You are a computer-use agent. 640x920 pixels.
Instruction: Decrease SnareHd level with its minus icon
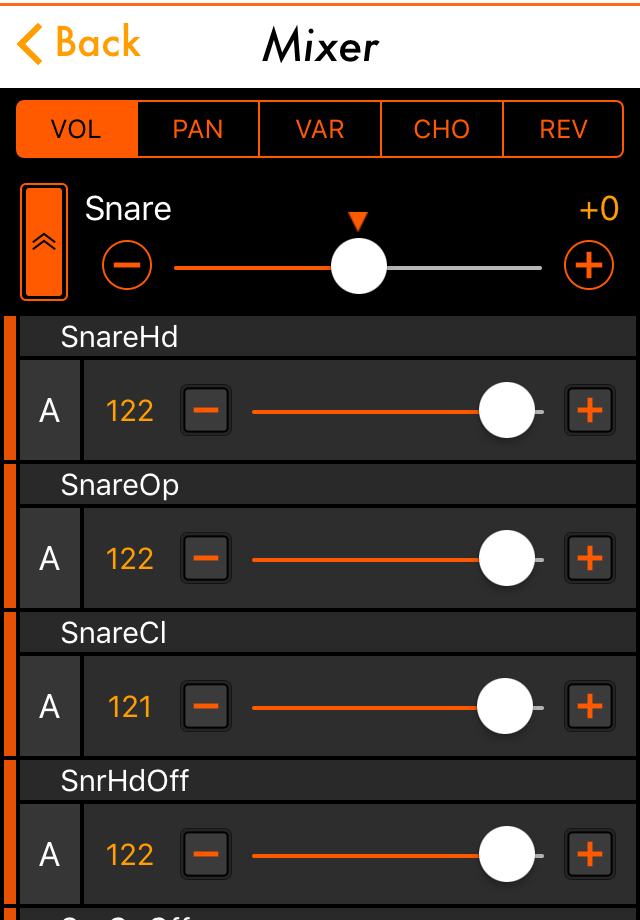pyautogui.click(x=205, y=410)
